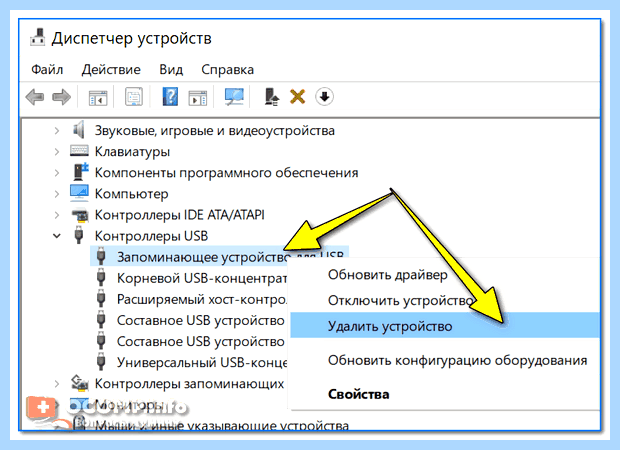Open the Действие menu

111,70
